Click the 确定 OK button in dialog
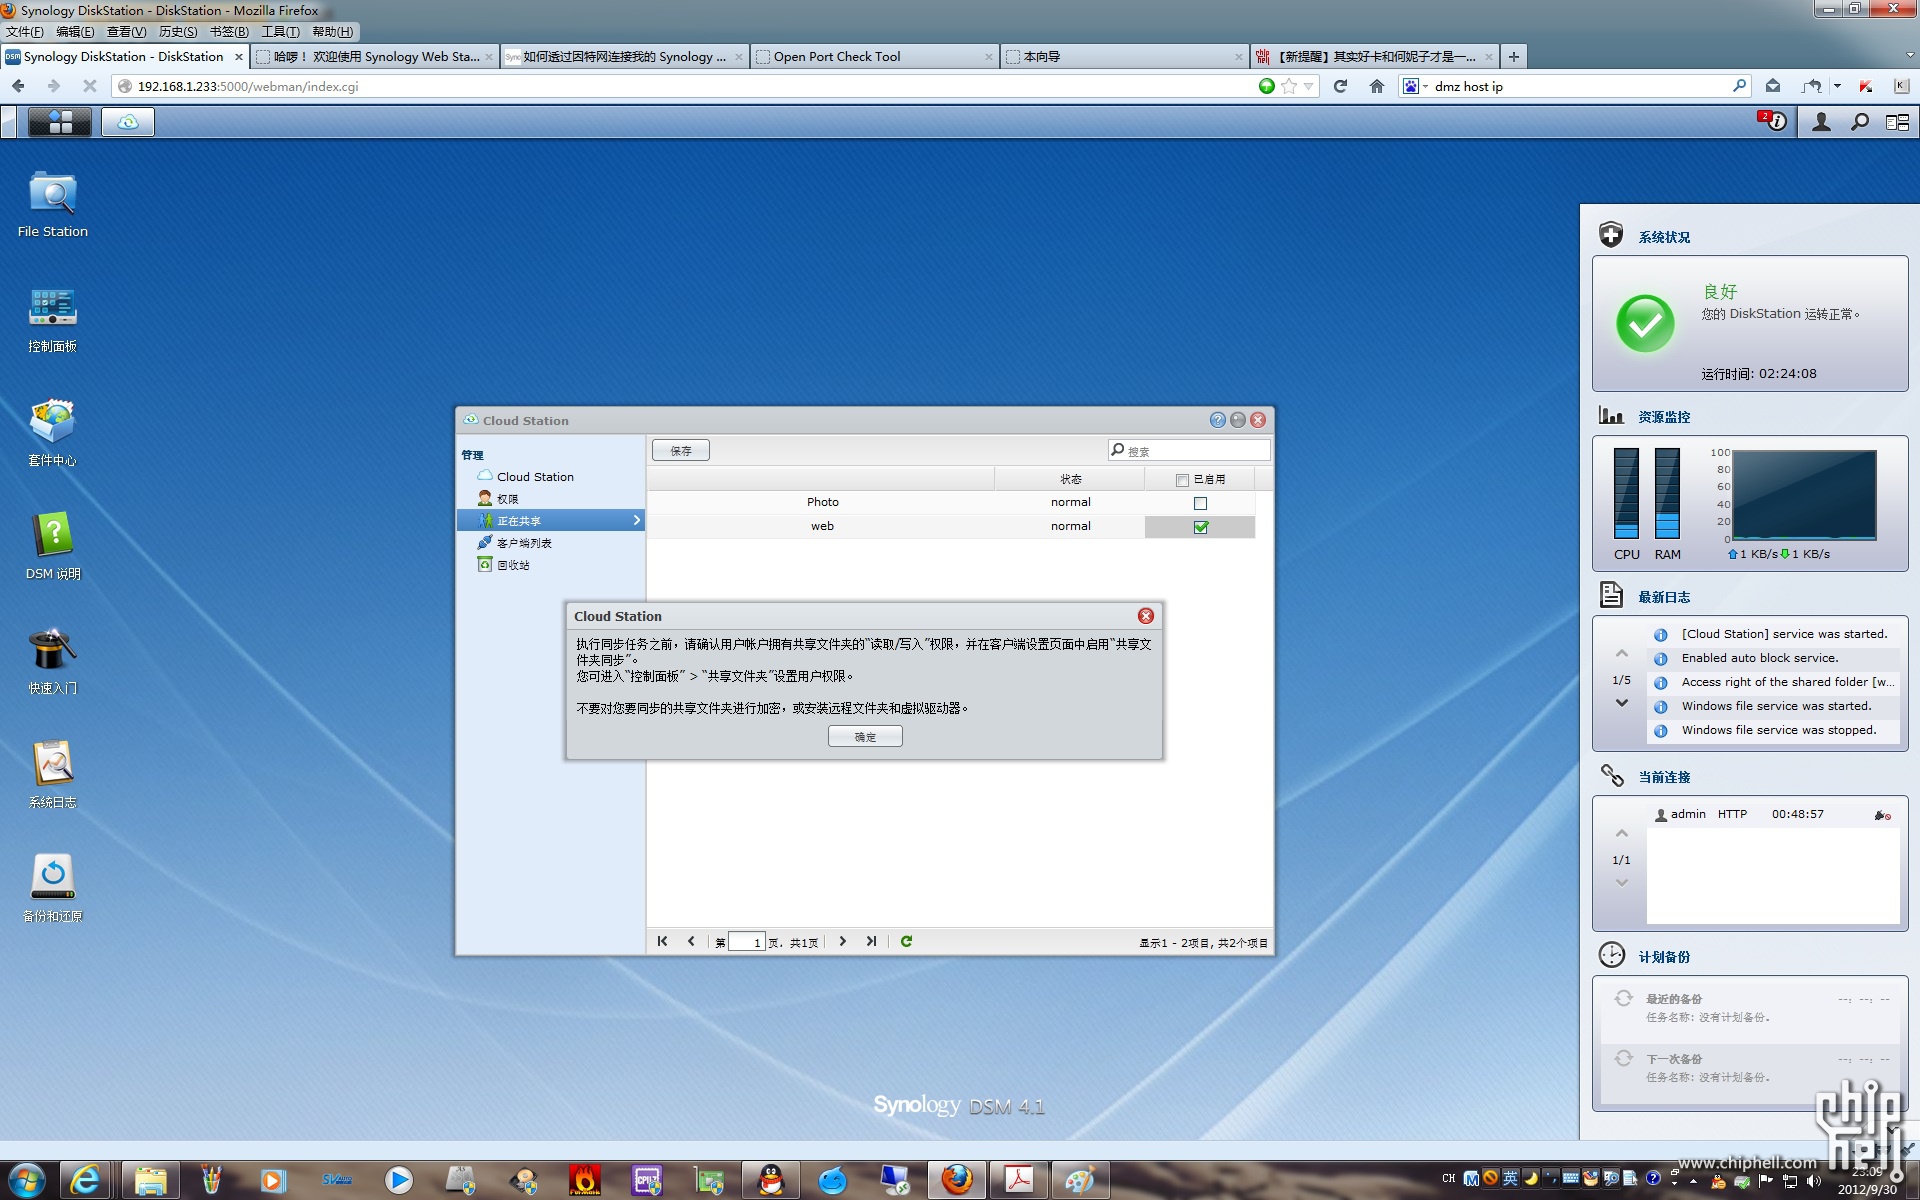This screenshot has height=1200, width=1920. click(x=865, y=737)
